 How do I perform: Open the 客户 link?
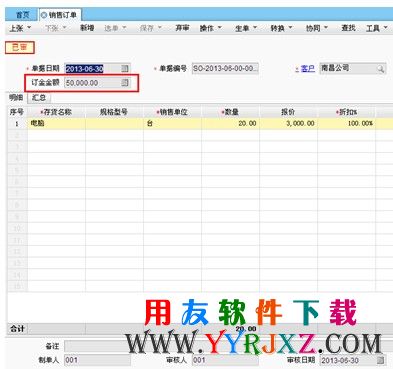pos(307,69)
